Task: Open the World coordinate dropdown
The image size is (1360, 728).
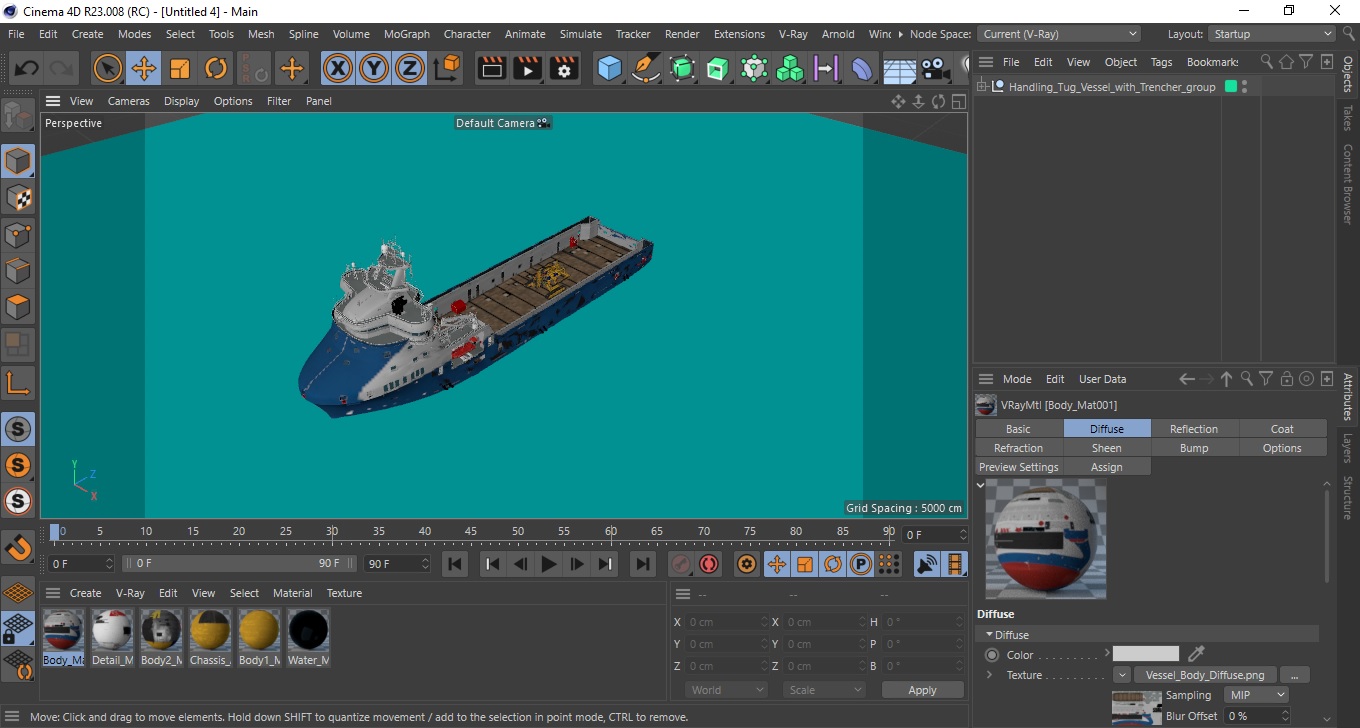Action: coord(727,690)
